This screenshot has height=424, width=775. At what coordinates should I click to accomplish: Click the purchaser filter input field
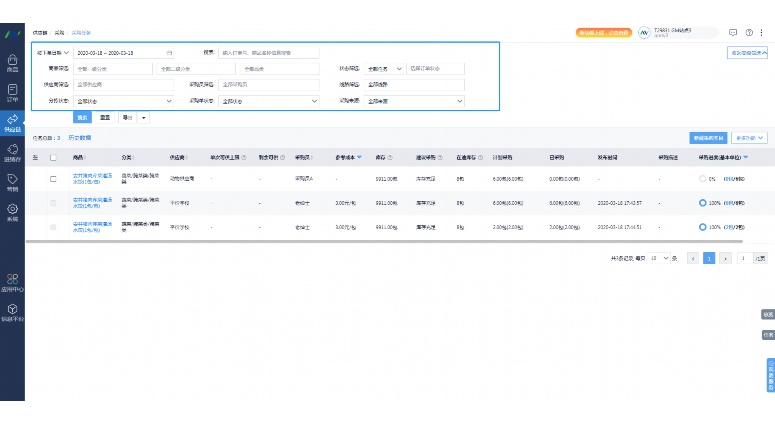tap(269, 85)
